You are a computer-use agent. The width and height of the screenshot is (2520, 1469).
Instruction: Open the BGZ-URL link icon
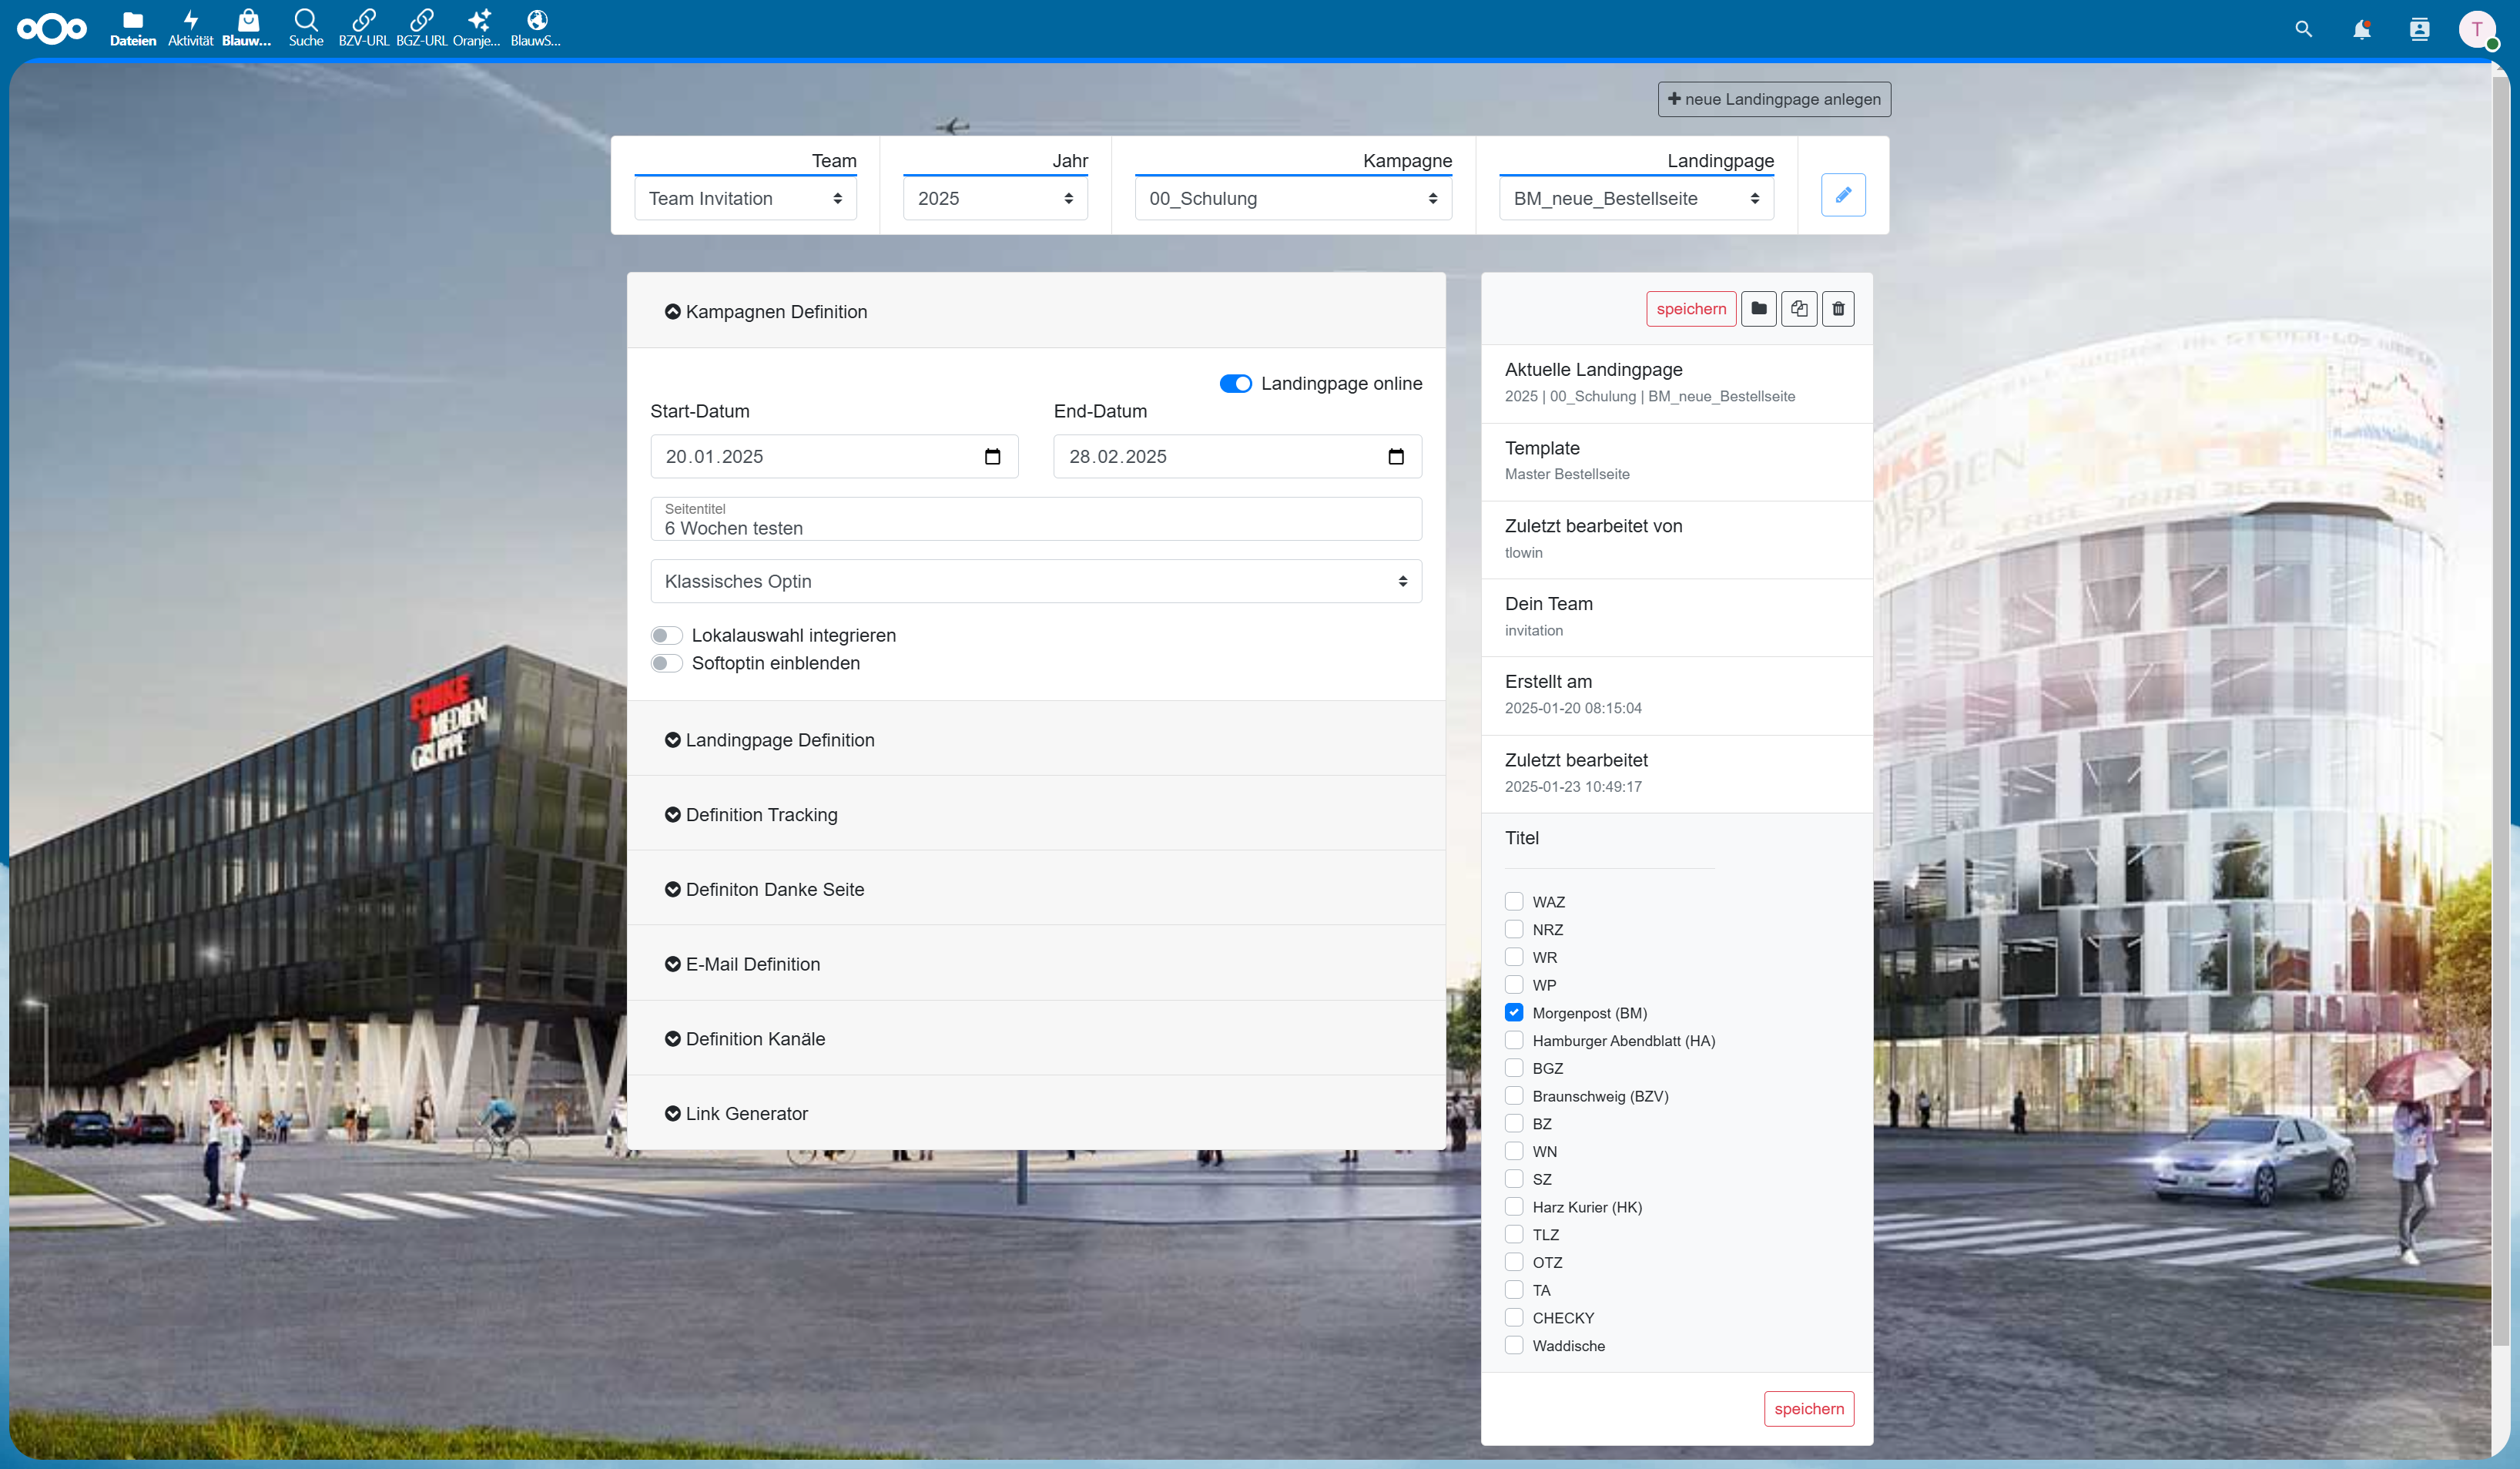tap(421, 28)
